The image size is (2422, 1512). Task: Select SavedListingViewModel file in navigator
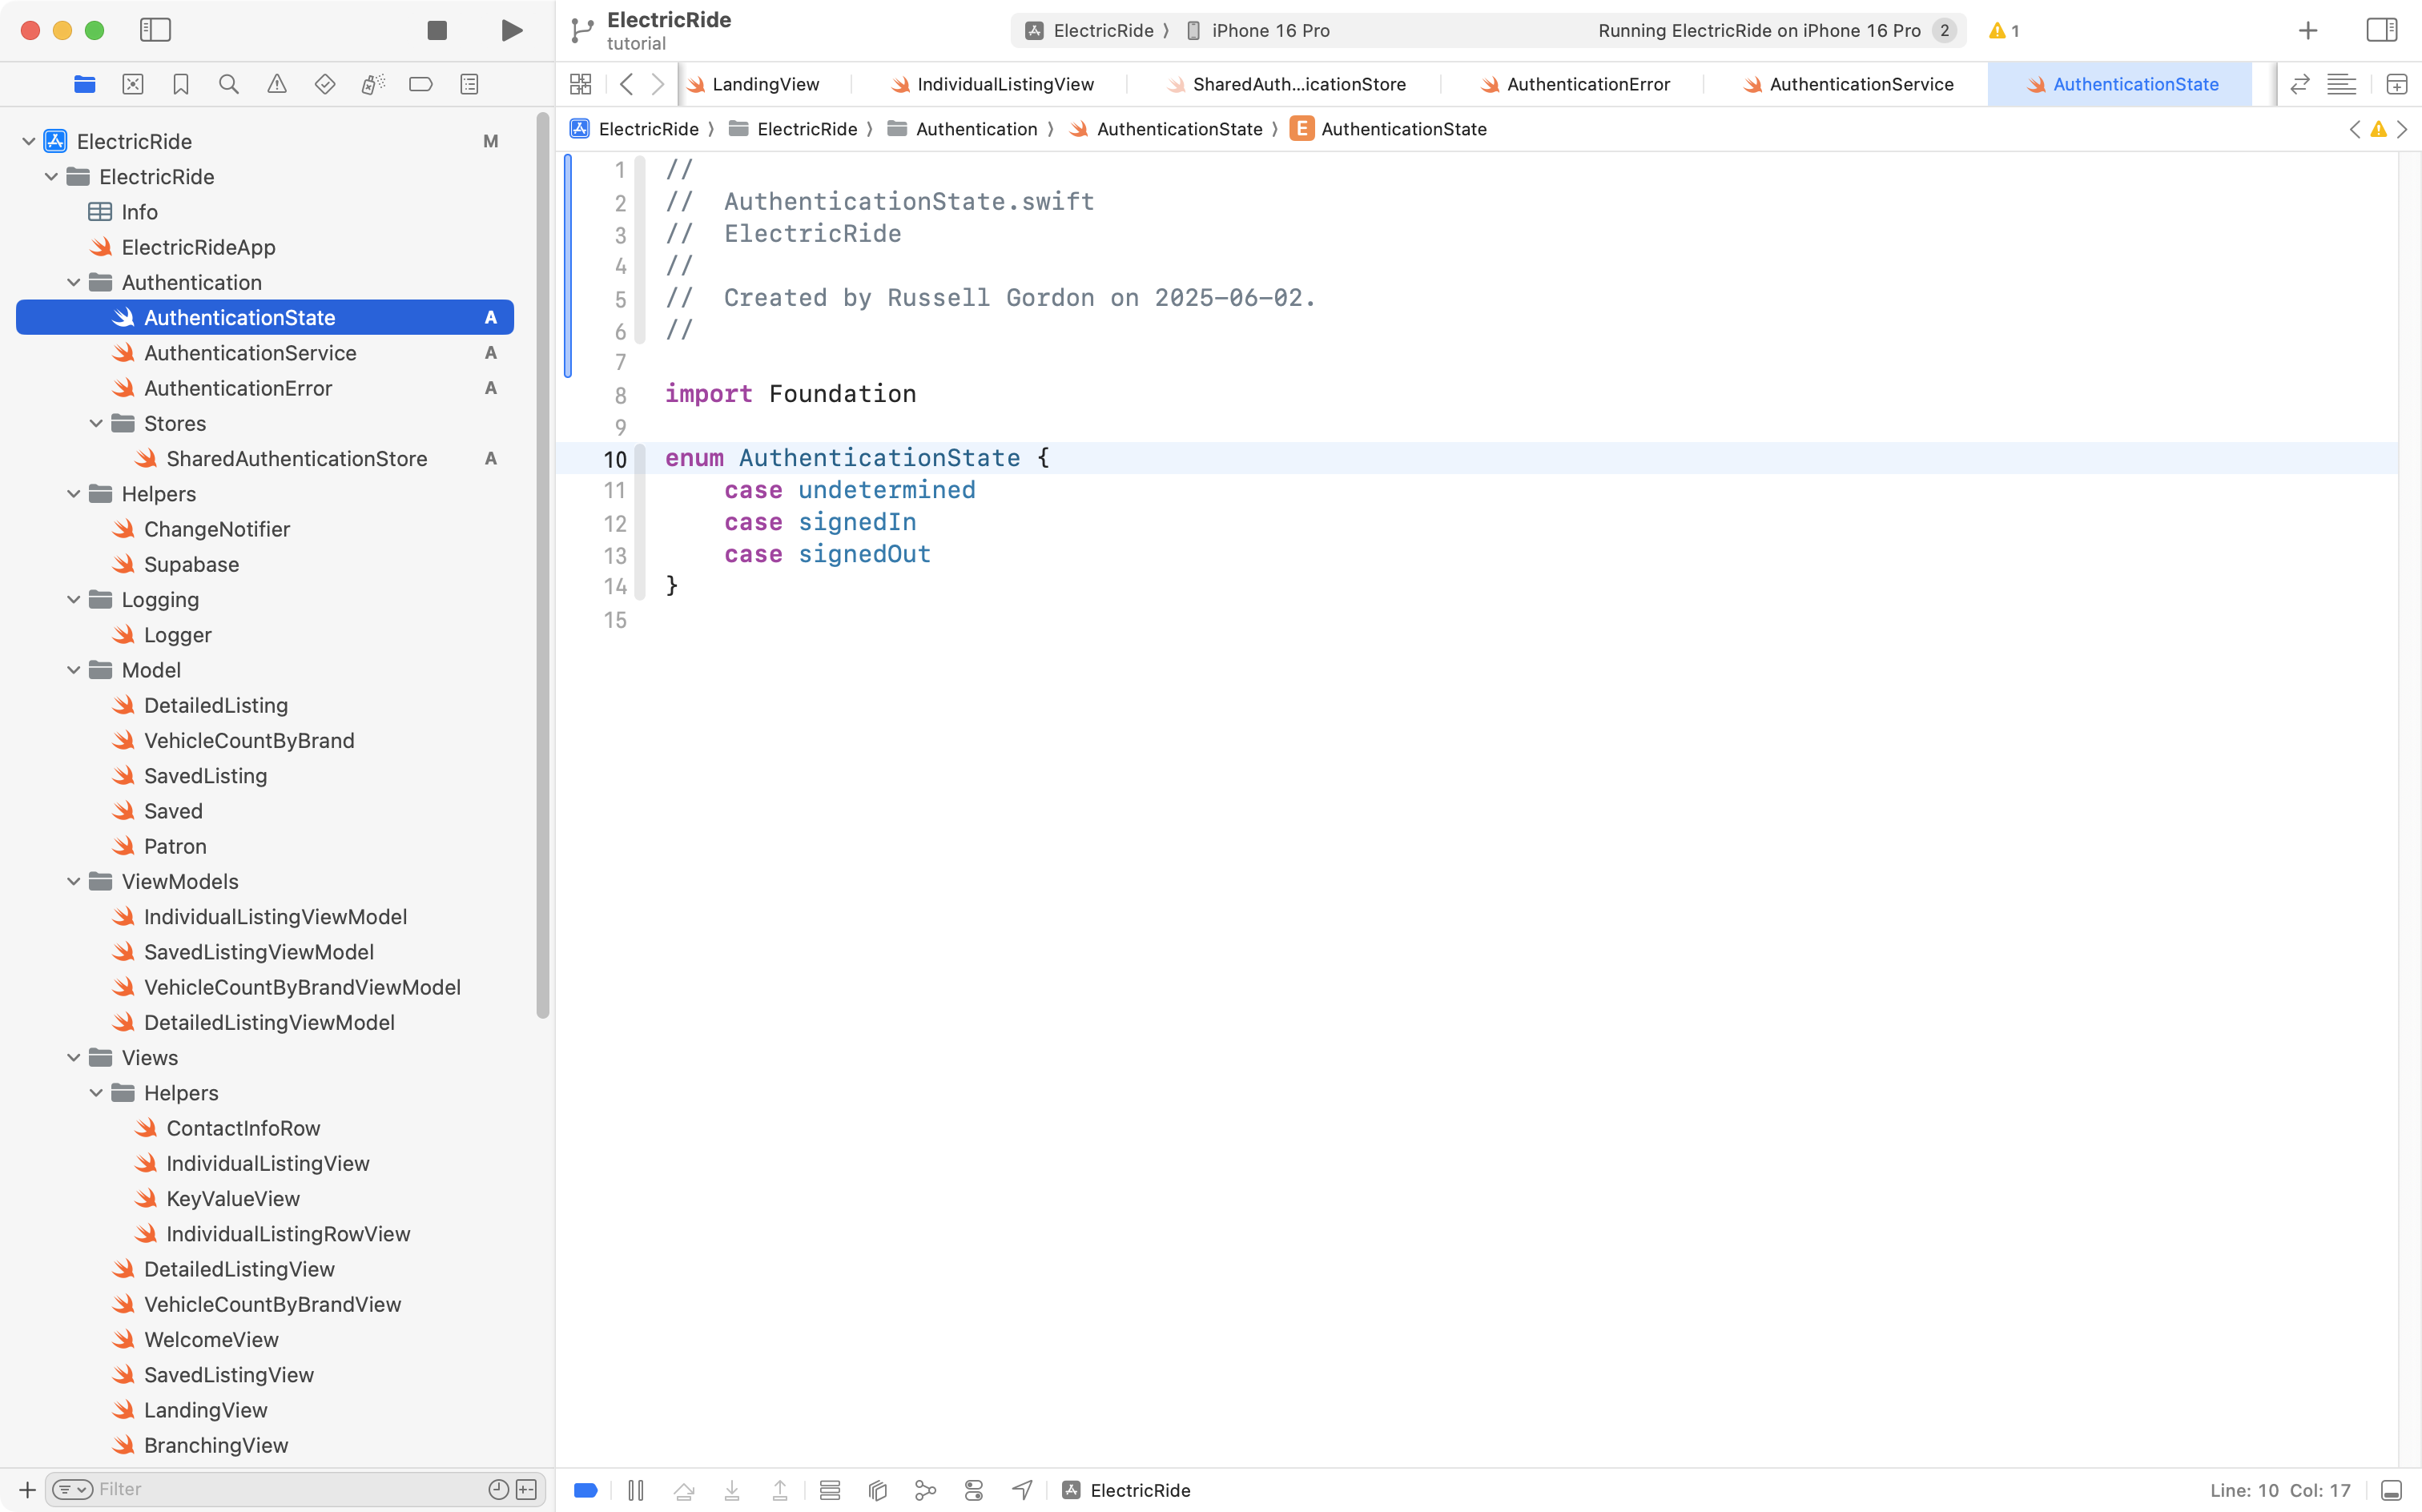(x=259, y=952)
